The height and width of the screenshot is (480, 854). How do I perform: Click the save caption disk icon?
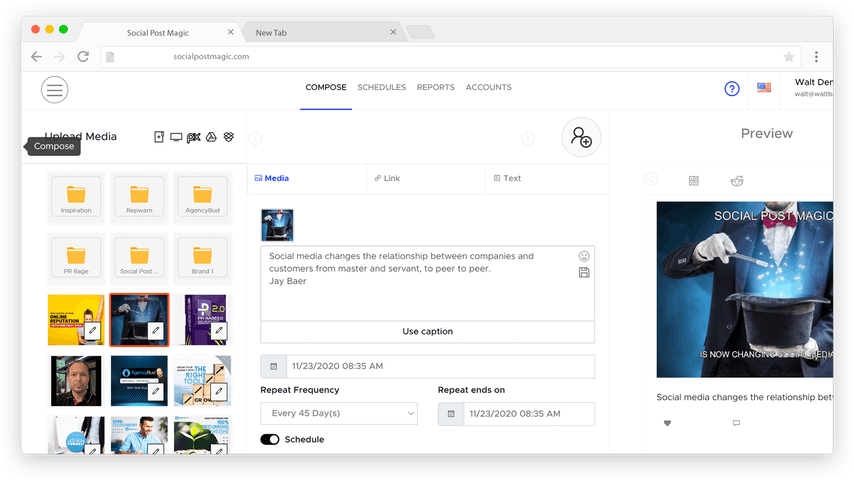[584, 272]
